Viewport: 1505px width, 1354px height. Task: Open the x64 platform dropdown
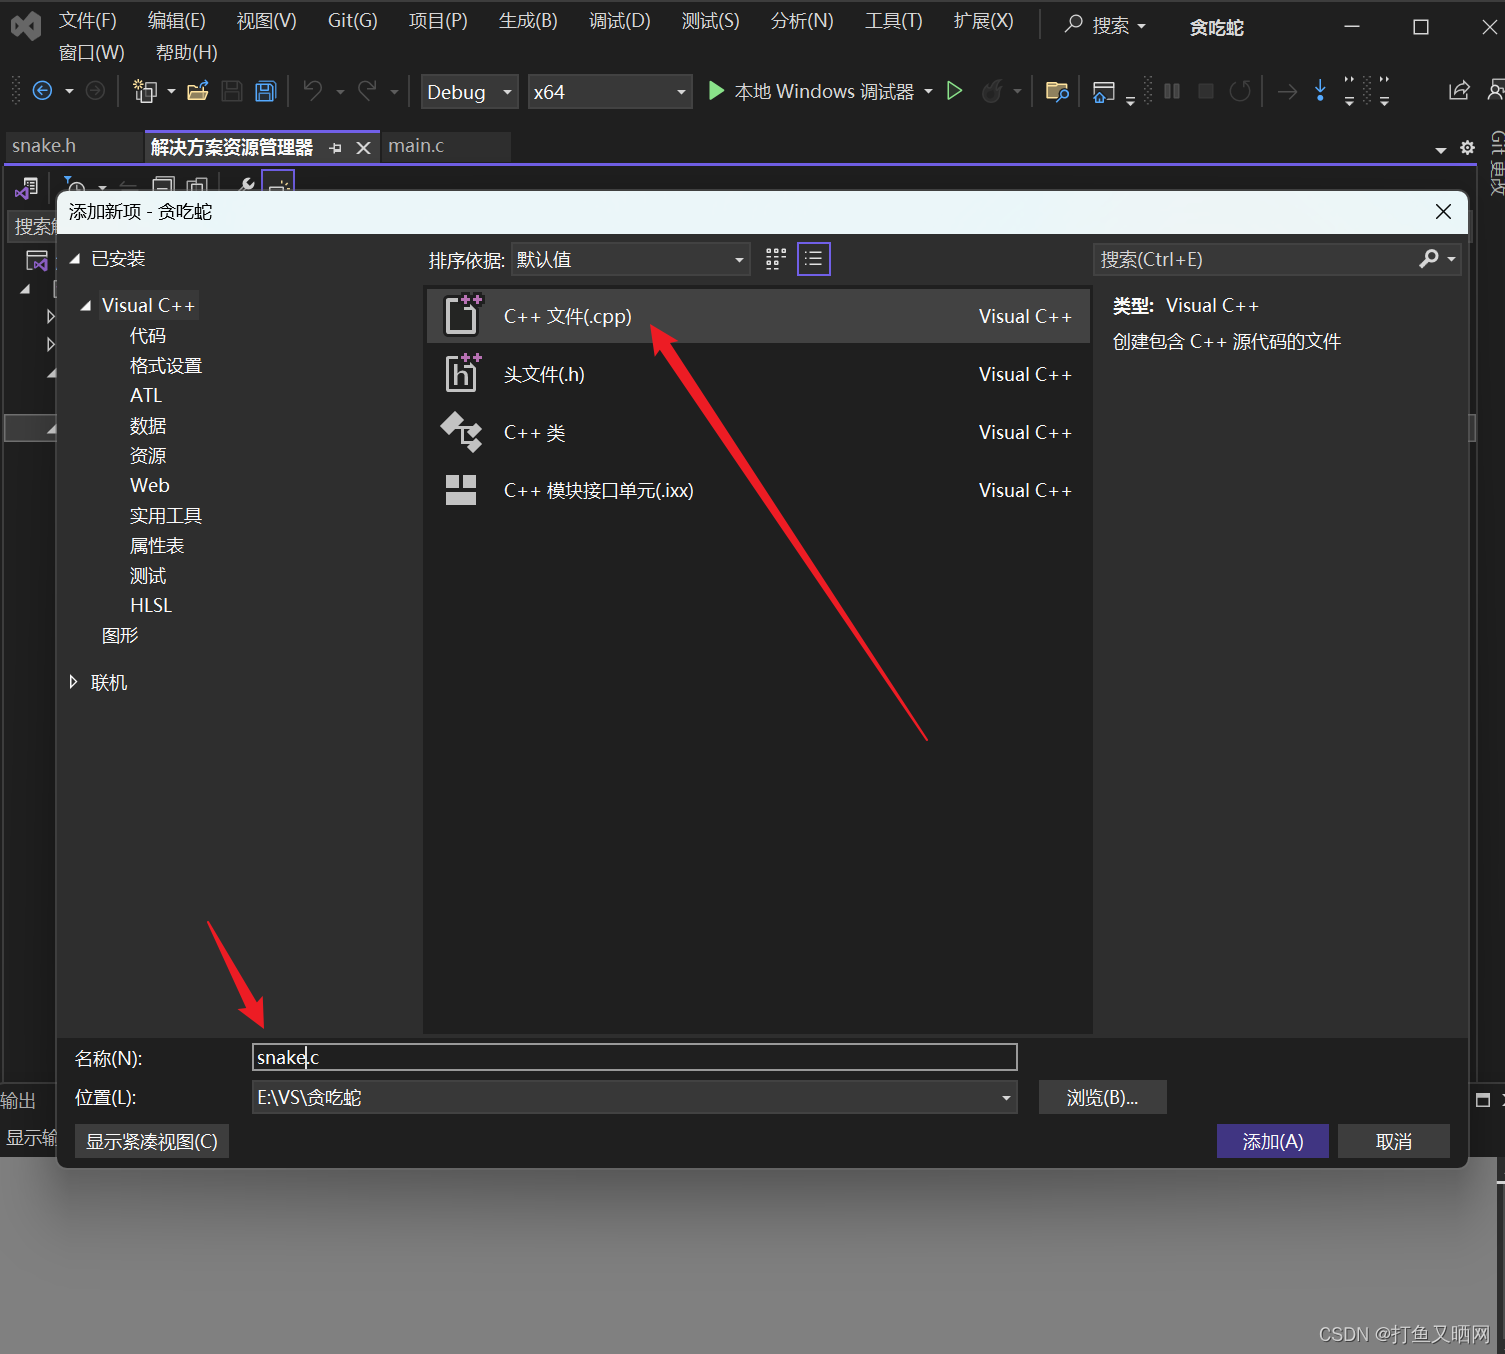609,92
